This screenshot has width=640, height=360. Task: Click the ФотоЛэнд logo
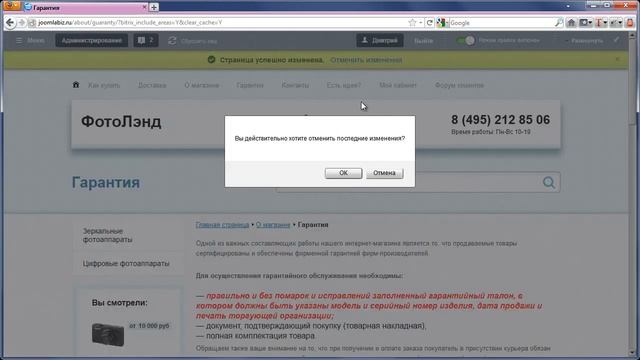click(x=121, y=122)
